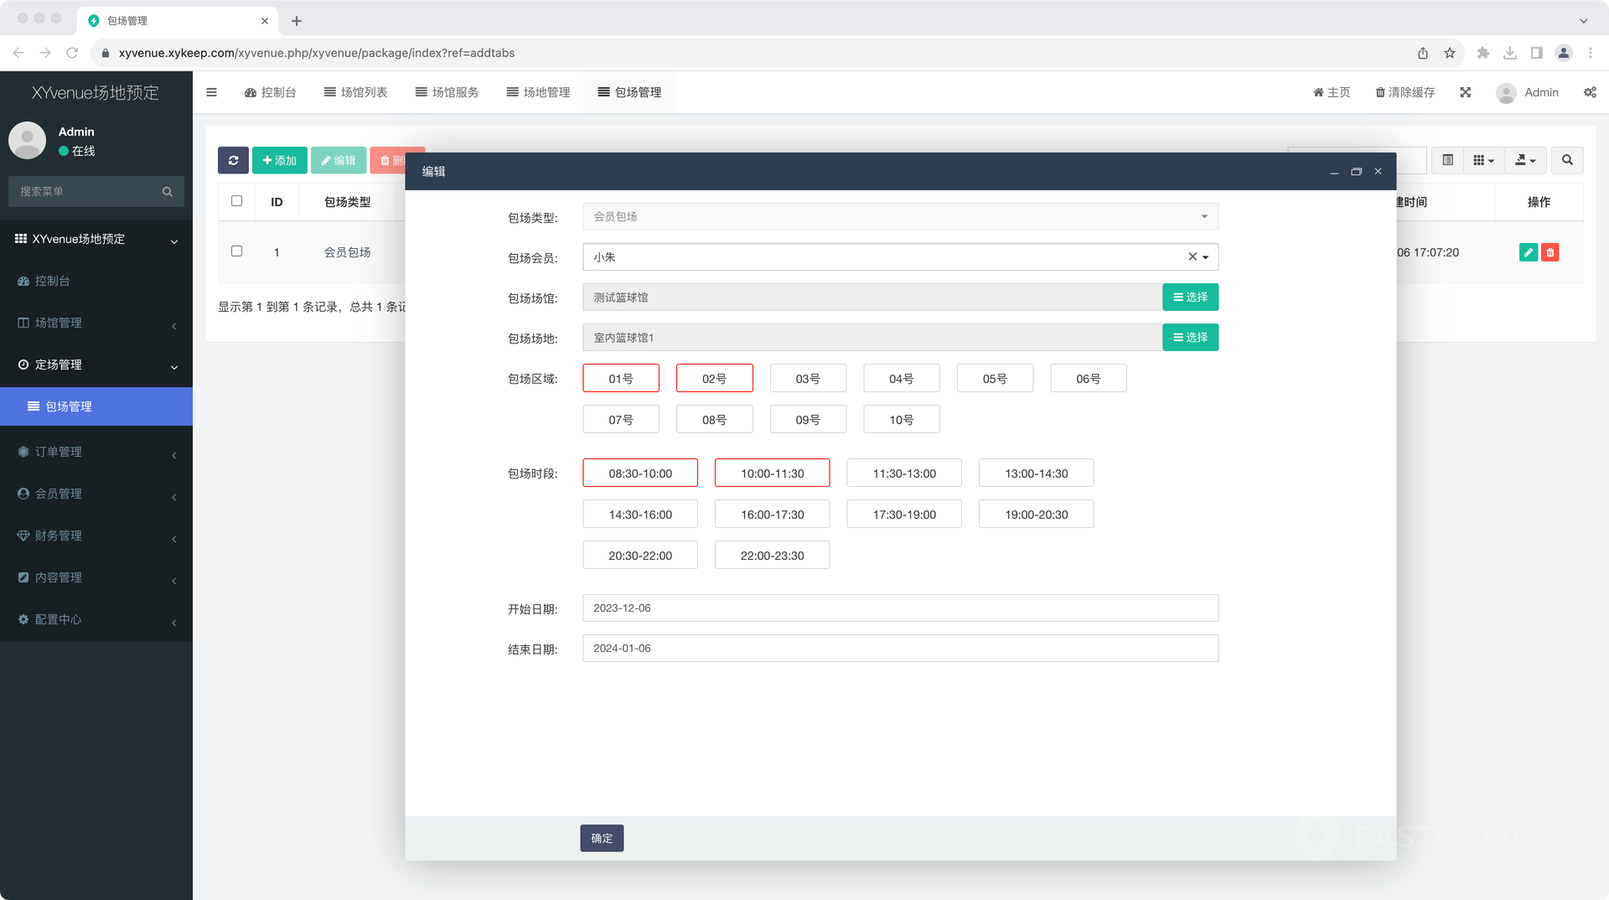Open the column display grid dropdown
The width and height of the screenshot is (1609, 900).
[1483, 160]
